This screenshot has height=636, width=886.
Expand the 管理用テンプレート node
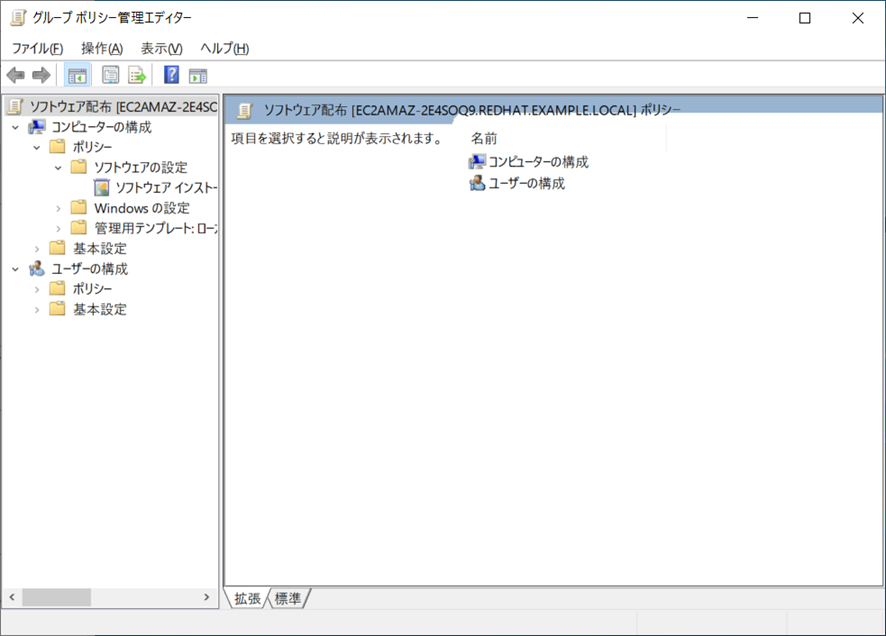tap(58, 229)
